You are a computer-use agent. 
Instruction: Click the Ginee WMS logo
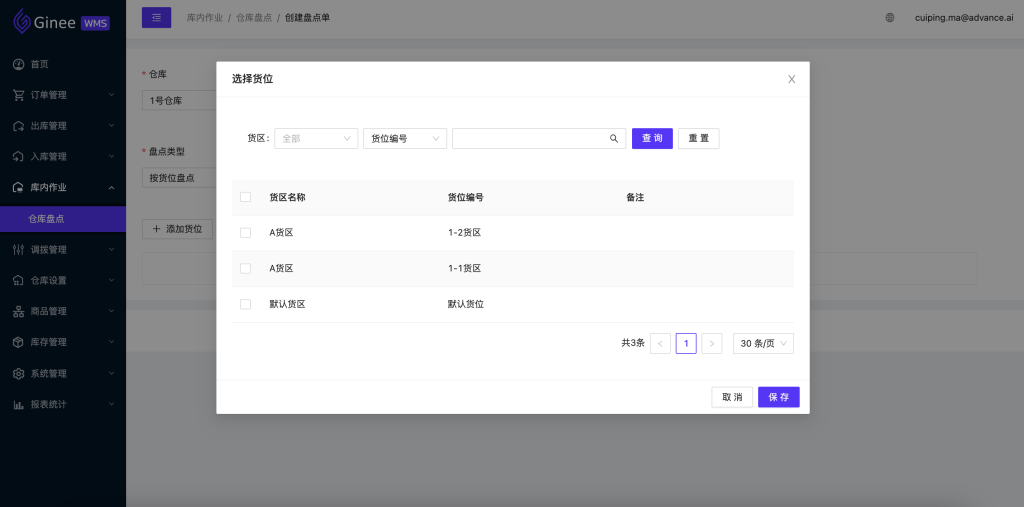point(61,22)
